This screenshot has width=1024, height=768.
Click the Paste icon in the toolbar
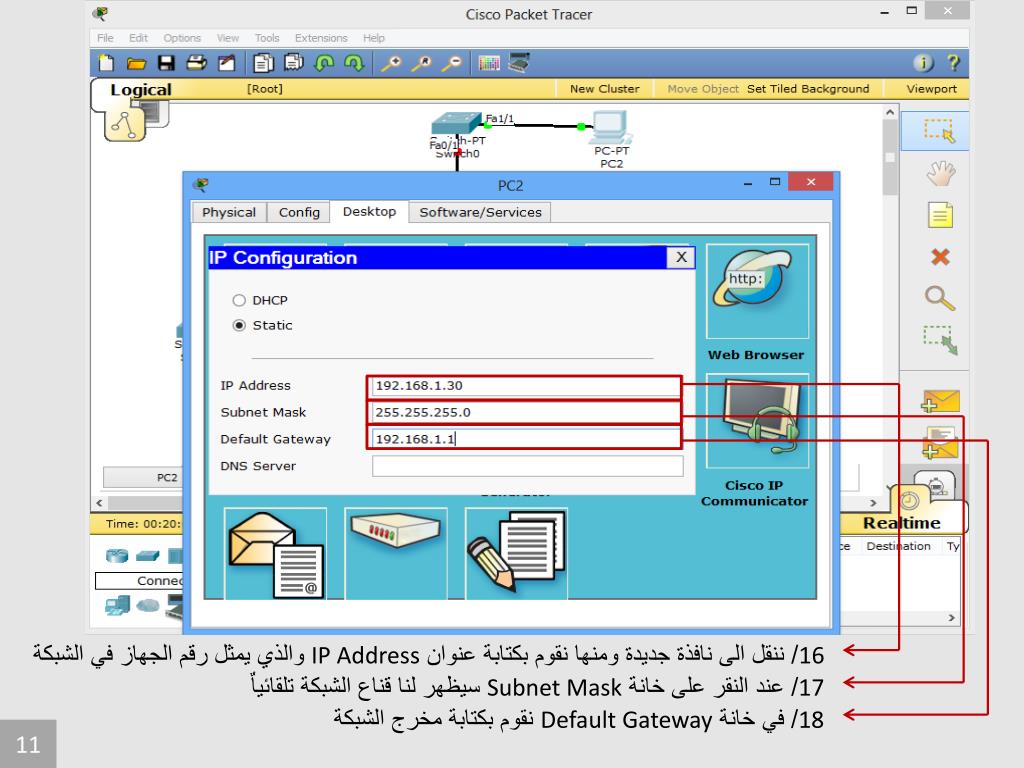click(x=294, y=63)
